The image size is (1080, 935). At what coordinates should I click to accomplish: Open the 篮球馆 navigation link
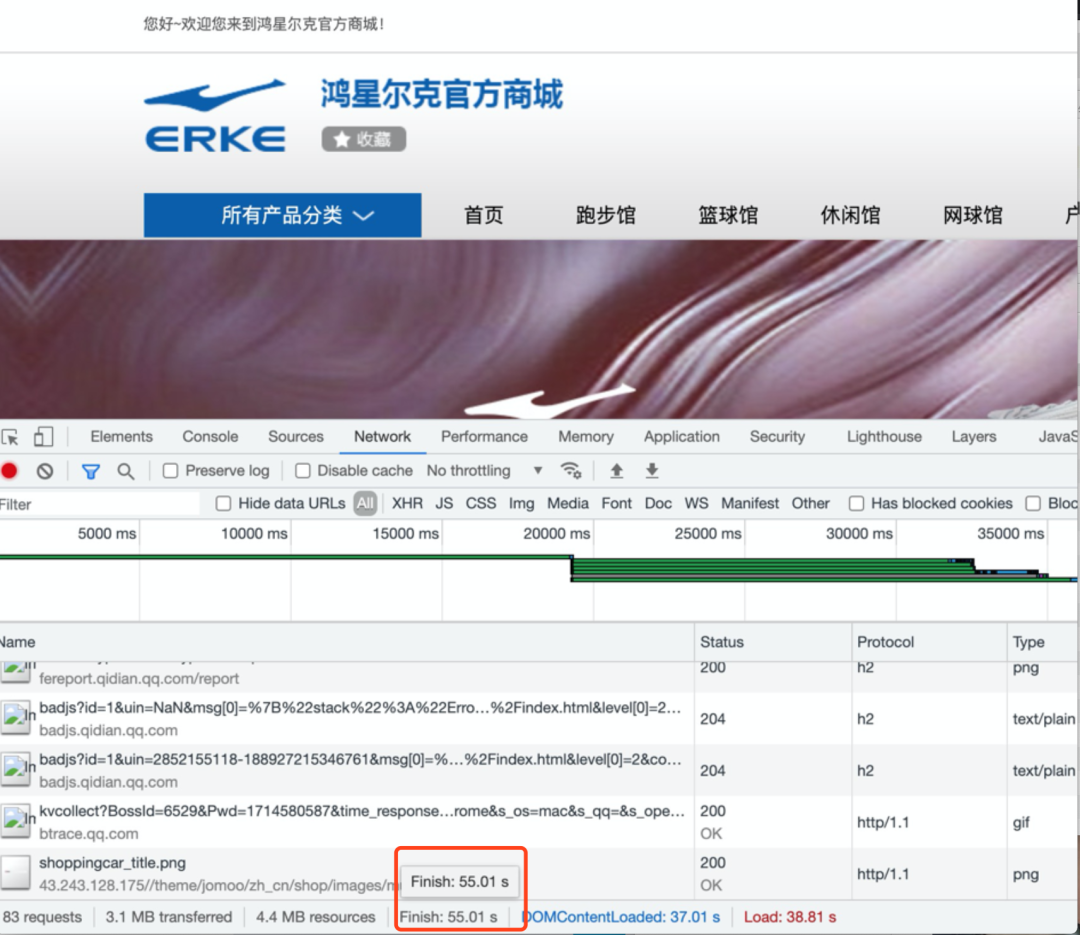(728, 215)
